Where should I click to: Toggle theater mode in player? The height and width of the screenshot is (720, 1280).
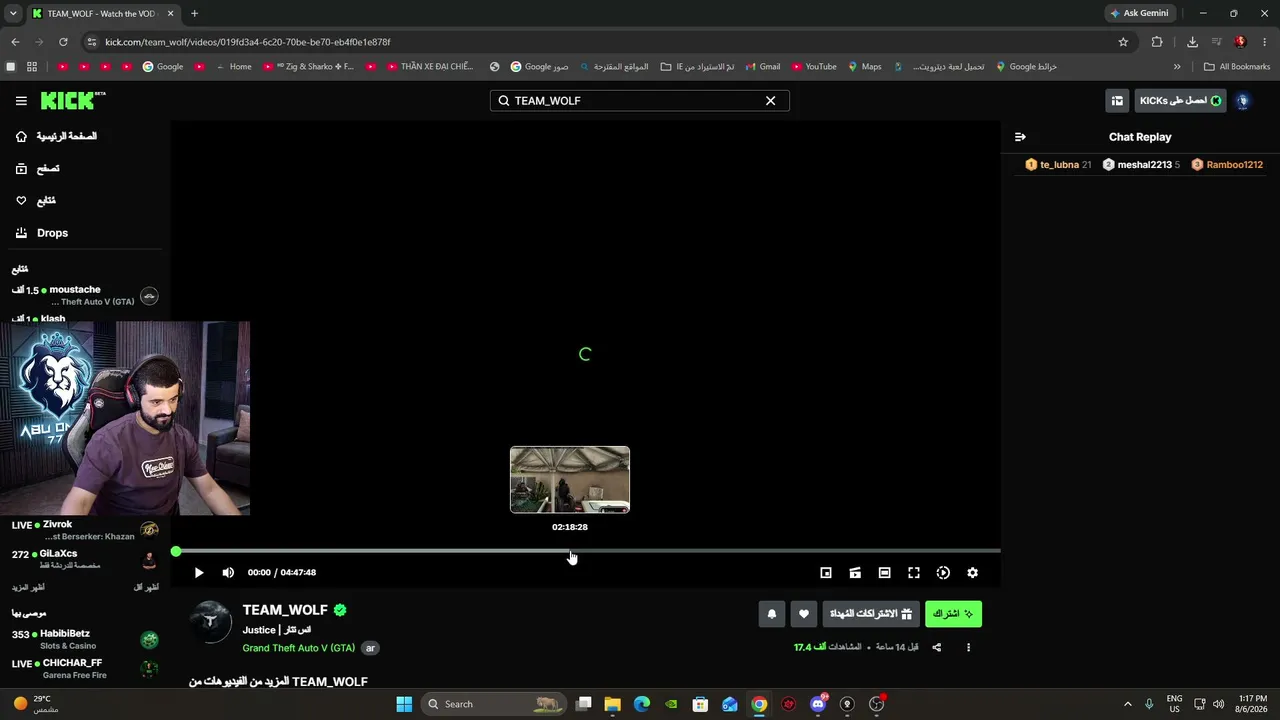(x=884, y=573)
